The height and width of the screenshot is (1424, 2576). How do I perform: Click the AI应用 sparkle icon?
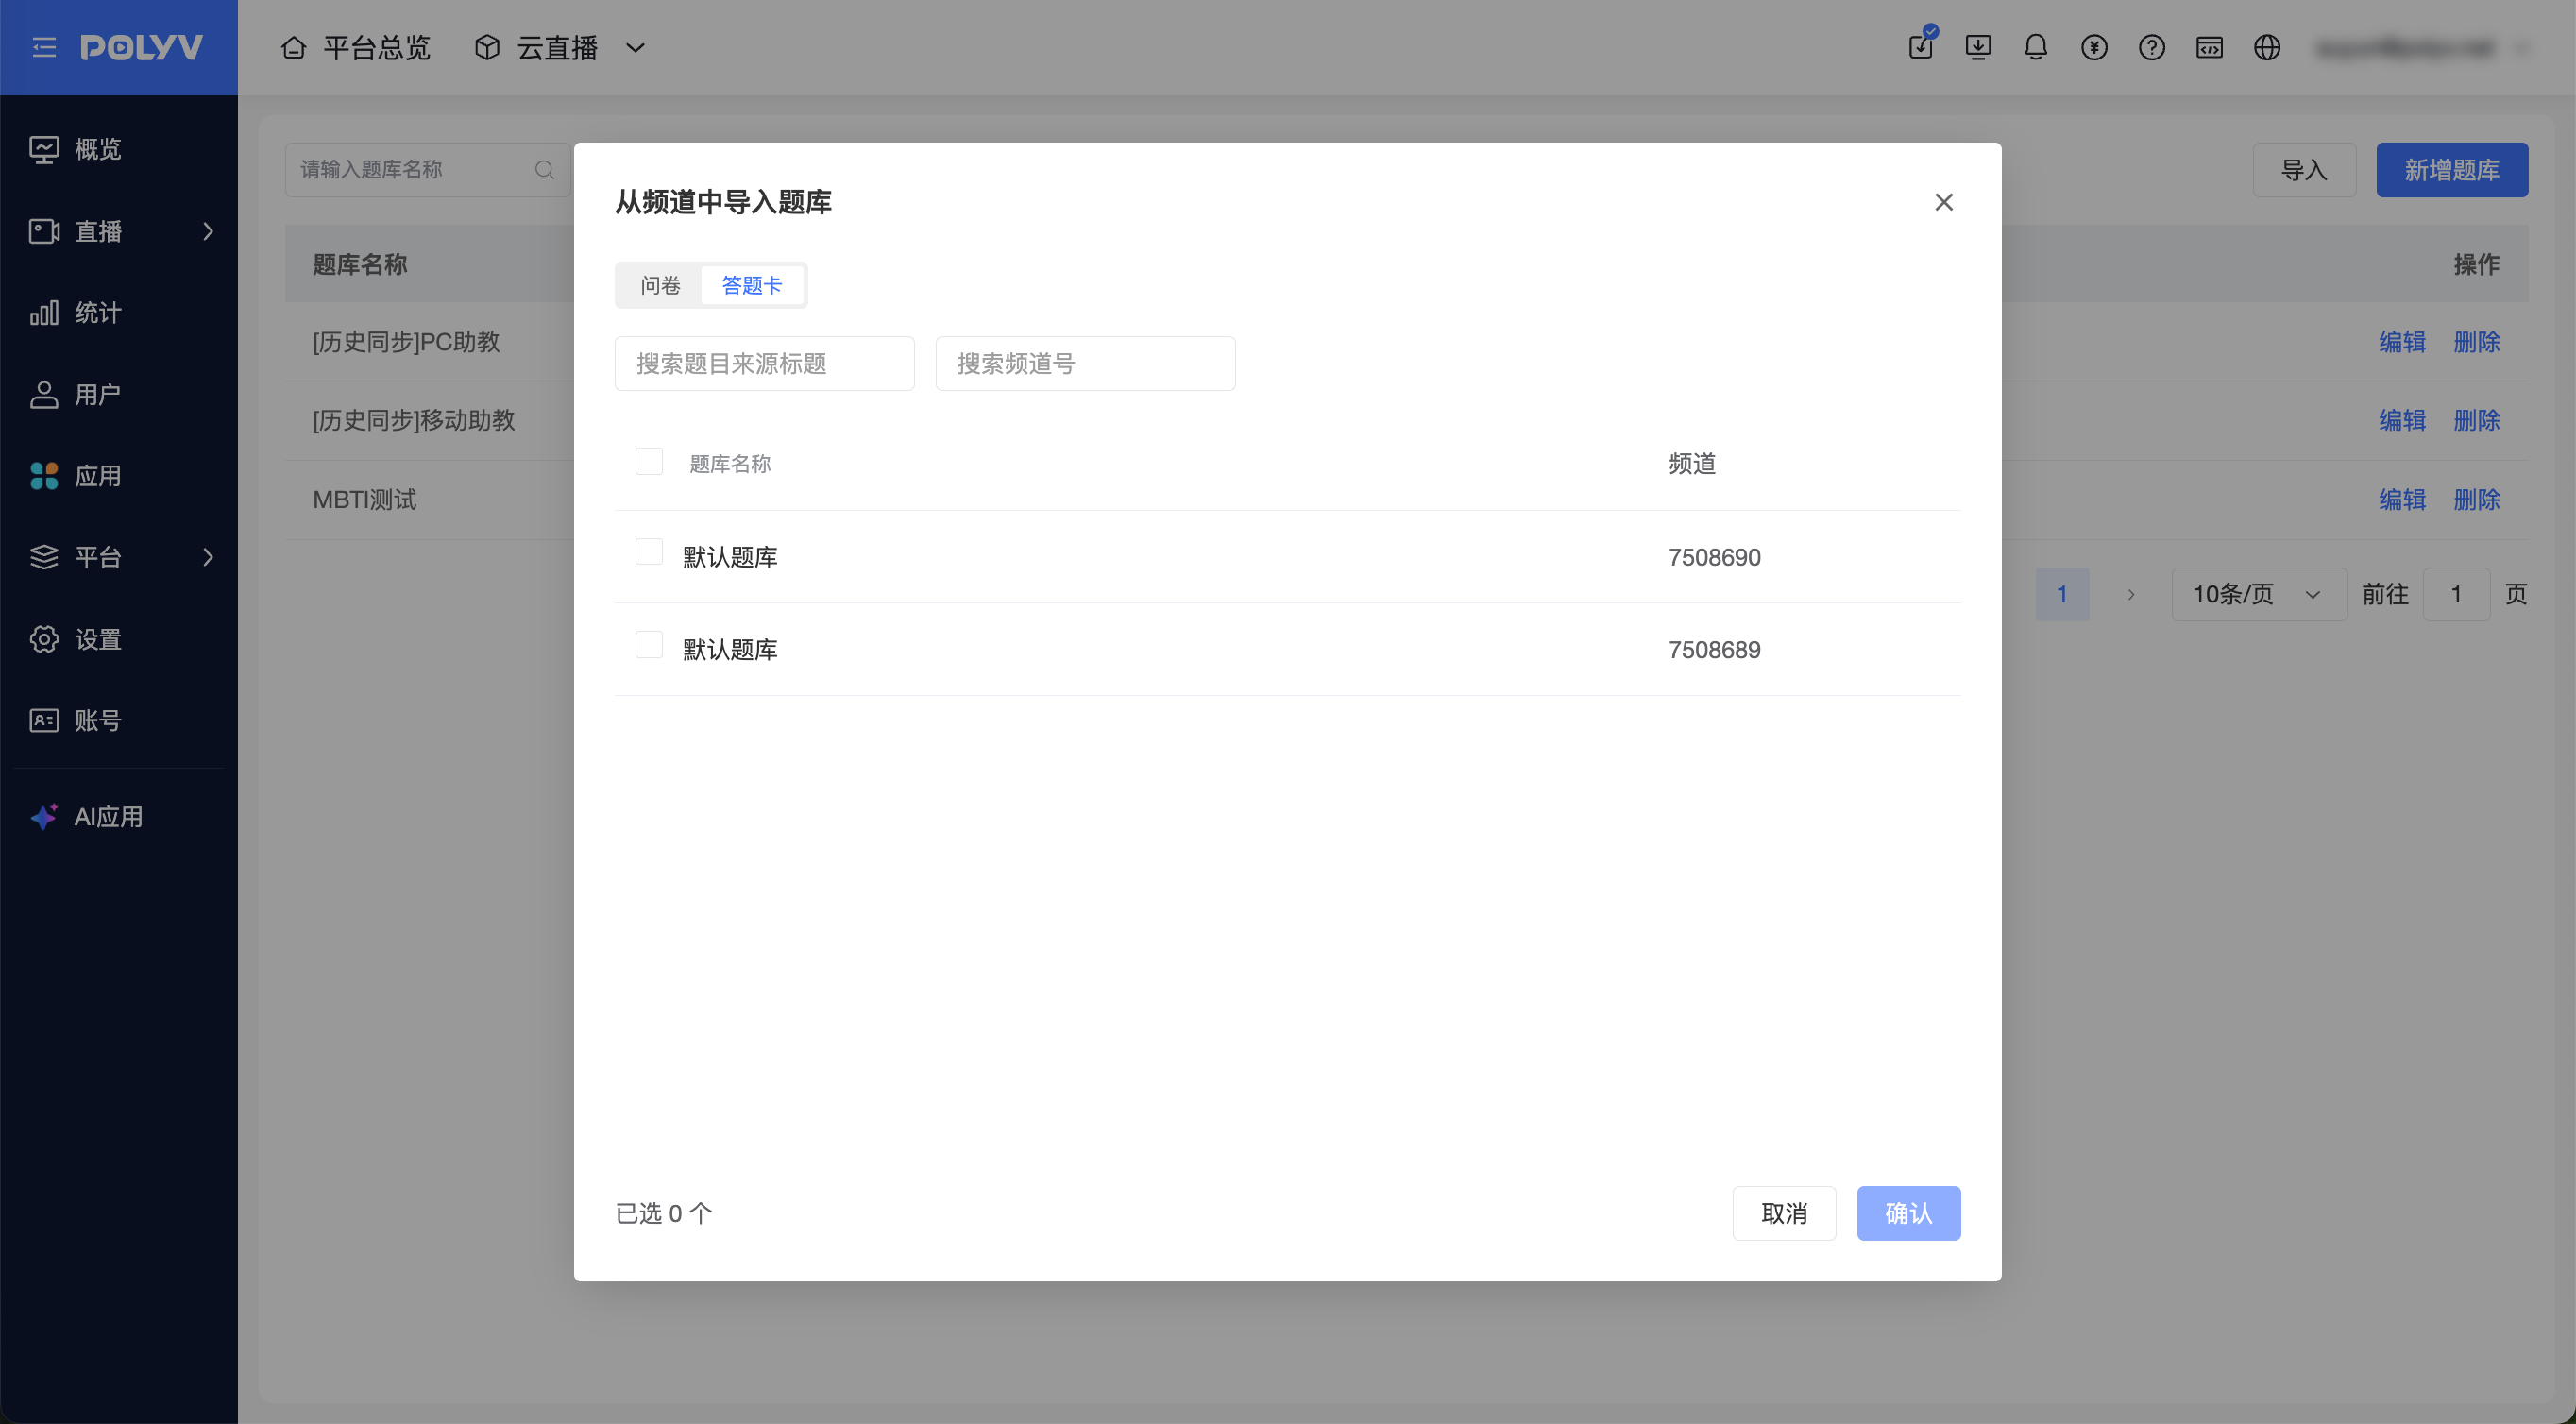click(x=44, y=816)
